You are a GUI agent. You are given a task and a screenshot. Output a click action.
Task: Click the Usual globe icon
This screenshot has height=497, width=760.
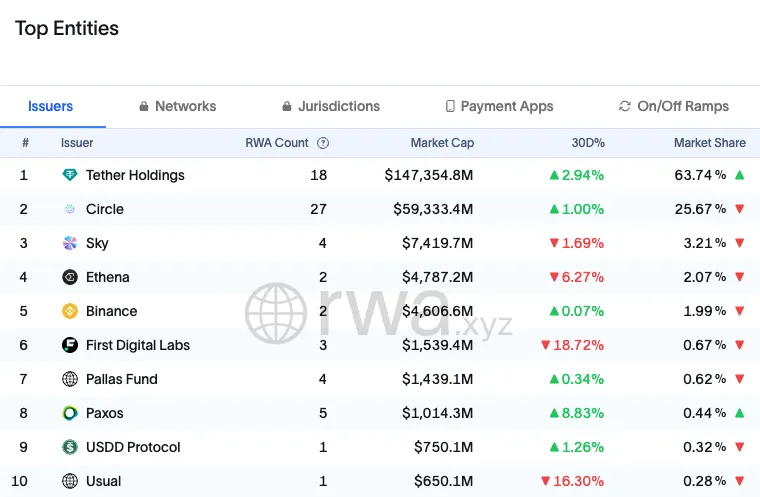tap(70, 481)
